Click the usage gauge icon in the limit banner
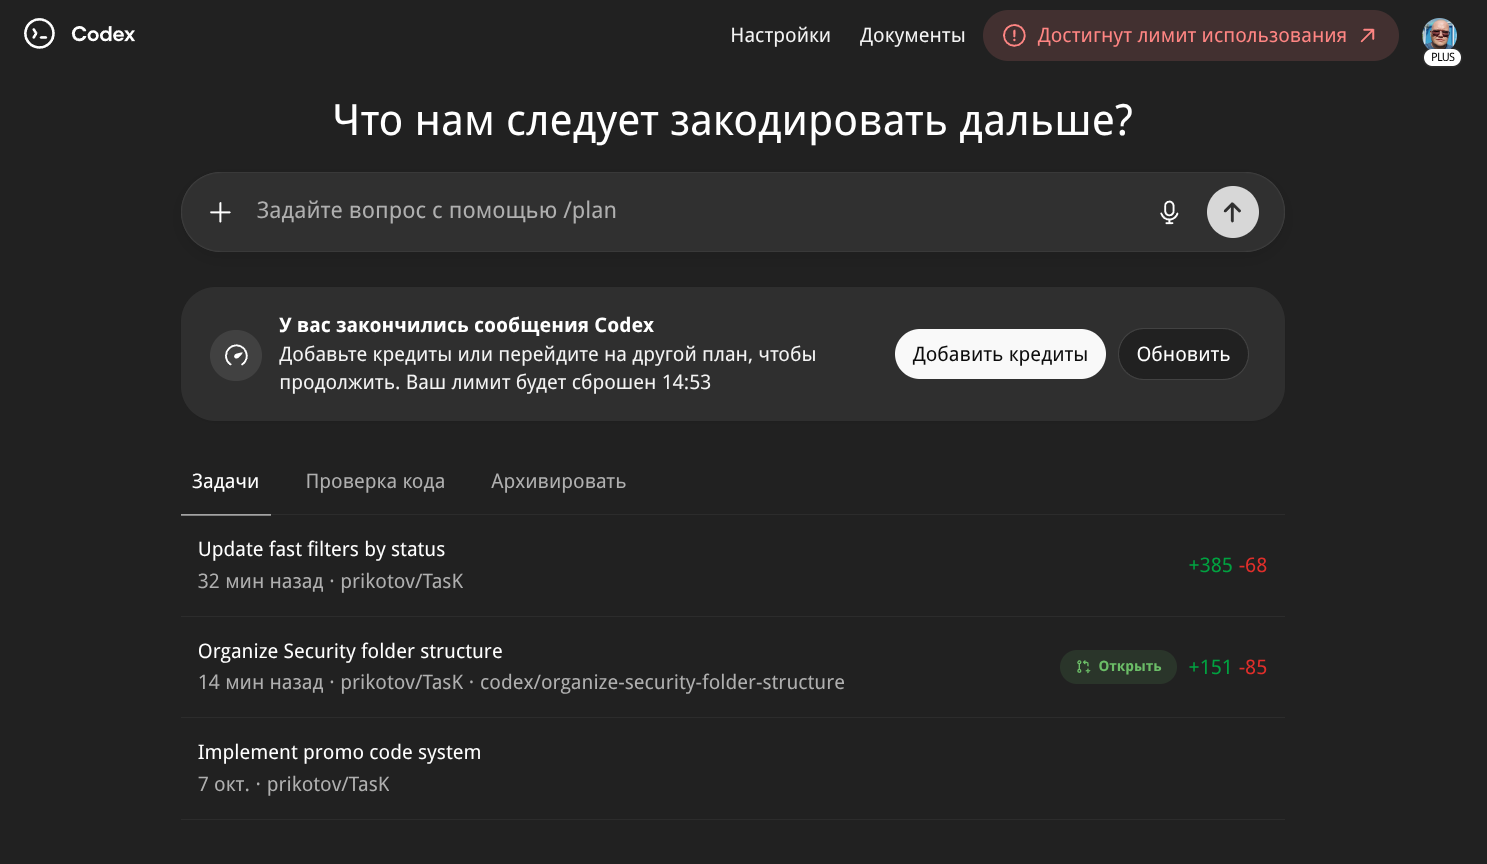The height and width of the screenshot is (864, 1487). coord(236,355)
